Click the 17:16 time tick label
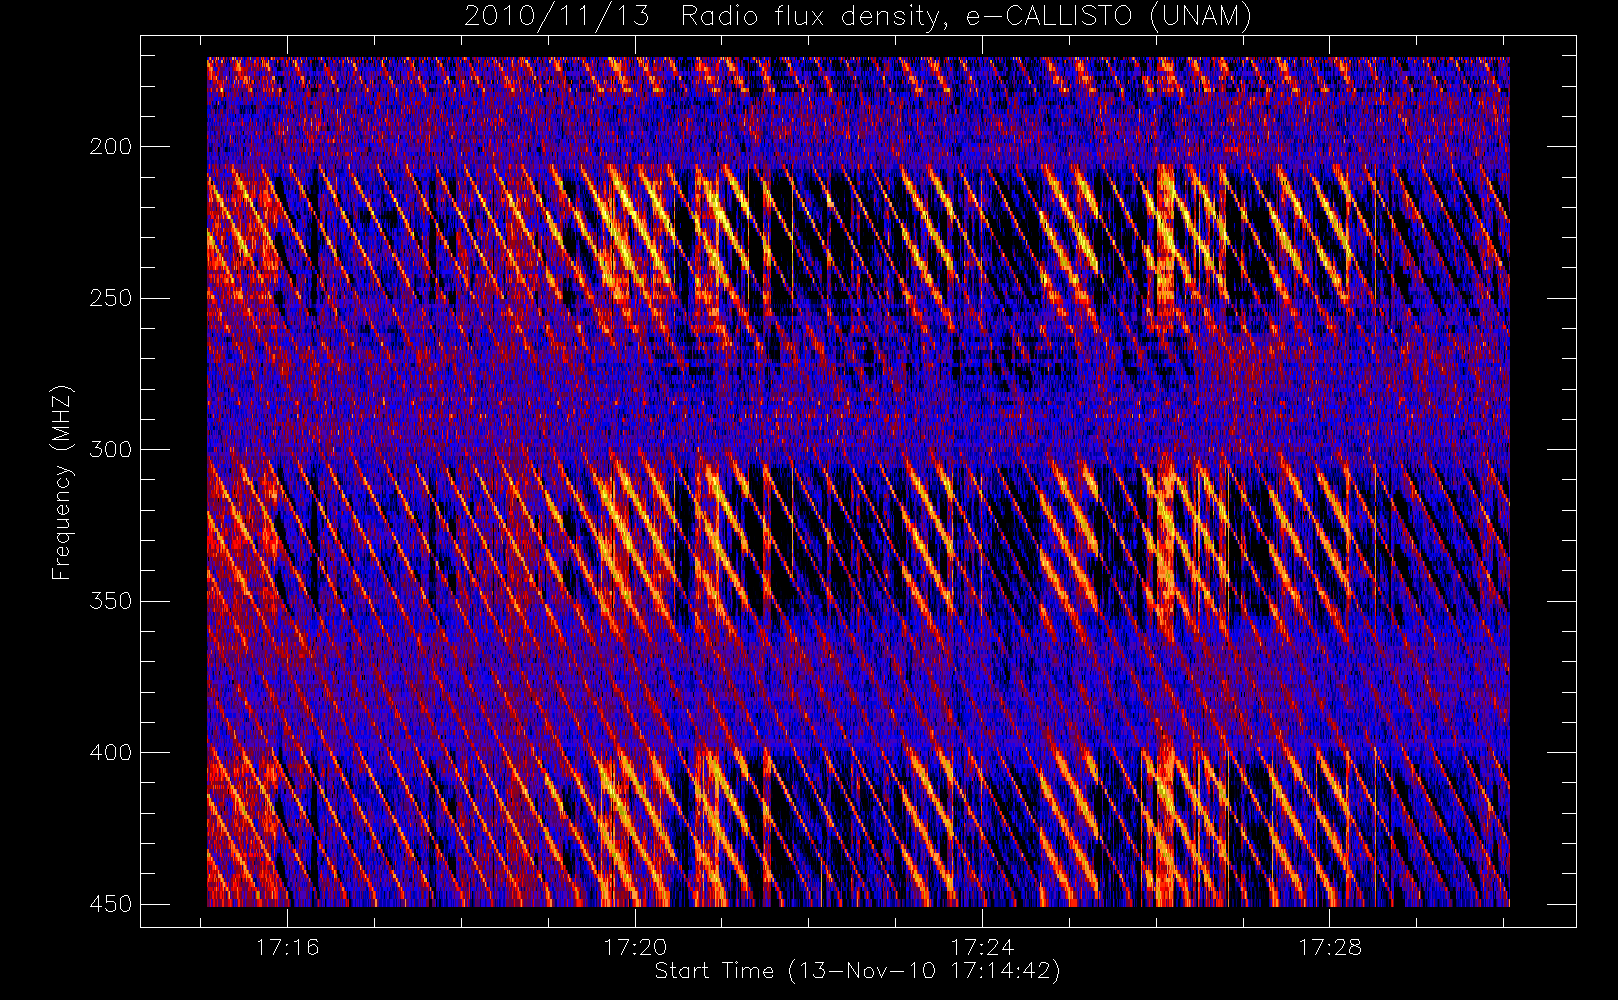The image size is (1618, 1000). tap(288, 947)
